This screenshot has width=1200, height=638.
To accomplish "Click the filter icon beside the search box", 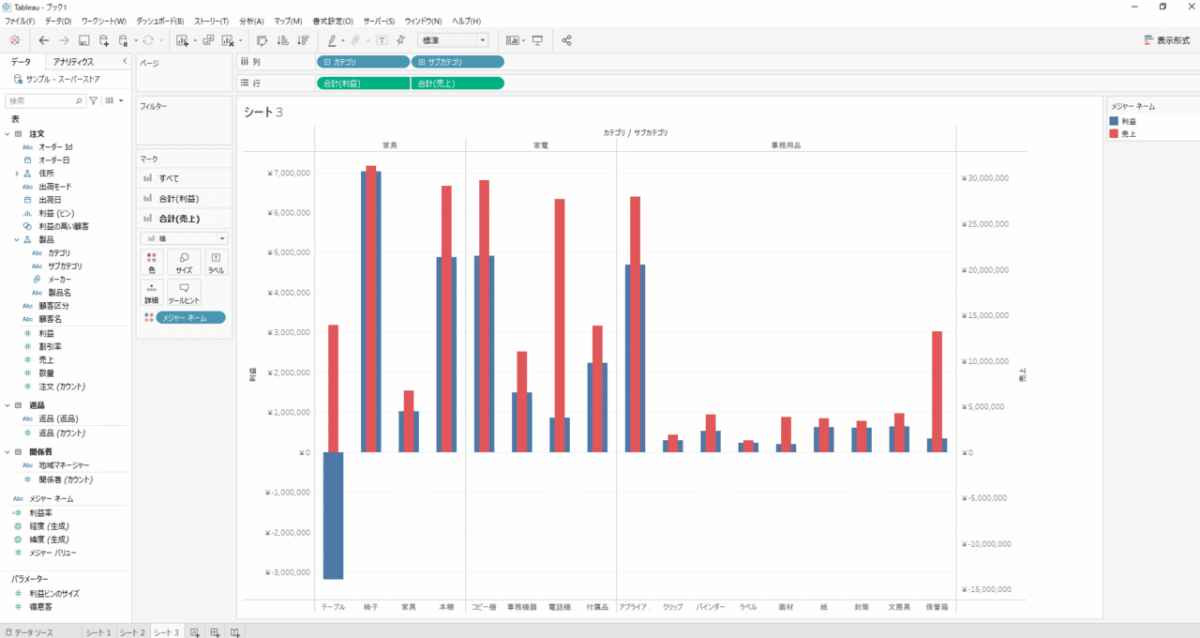I will [x=94, y=101].
